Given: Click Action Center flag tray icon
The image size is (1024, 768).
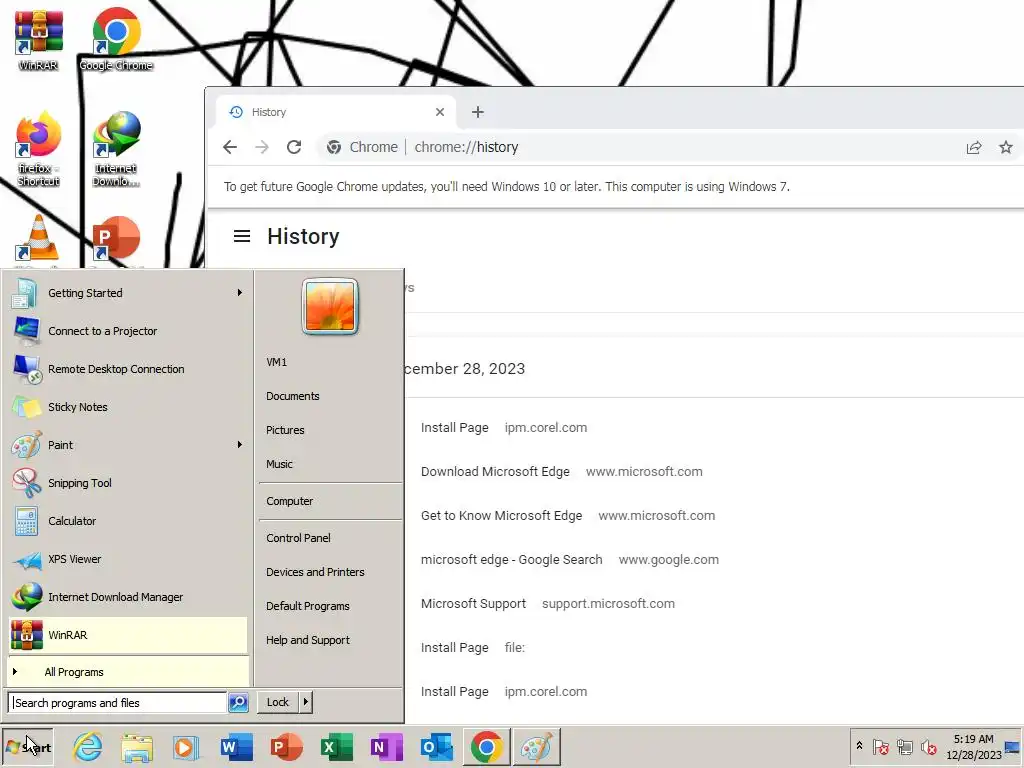Looking at the screenshot, I should point(880,746).
